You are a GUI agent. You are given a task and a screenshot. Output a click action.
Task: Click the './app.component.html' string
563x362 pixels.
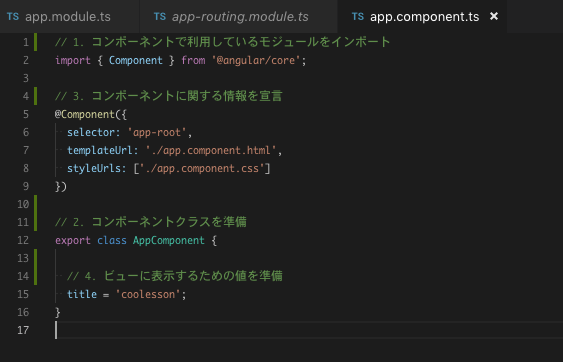coord(211,150)
